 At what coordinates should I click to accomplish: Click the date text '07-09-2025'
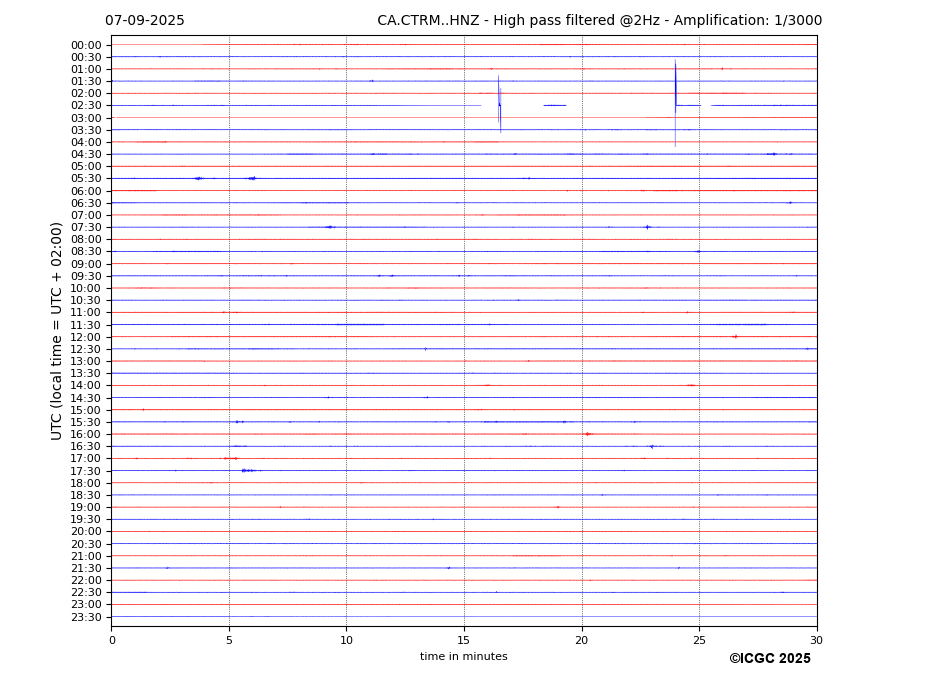[145, 21]
